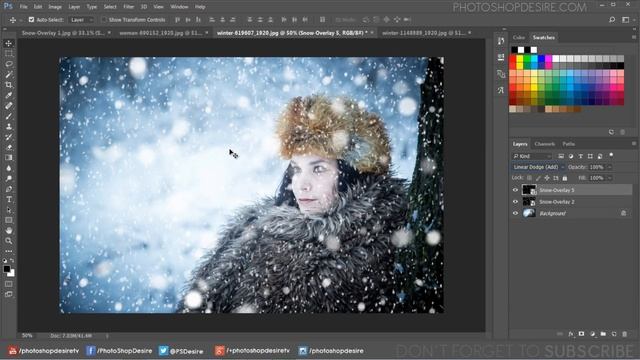640x360 pixels.
Task: Open the Window menu
Action: [x=179, y=7]
